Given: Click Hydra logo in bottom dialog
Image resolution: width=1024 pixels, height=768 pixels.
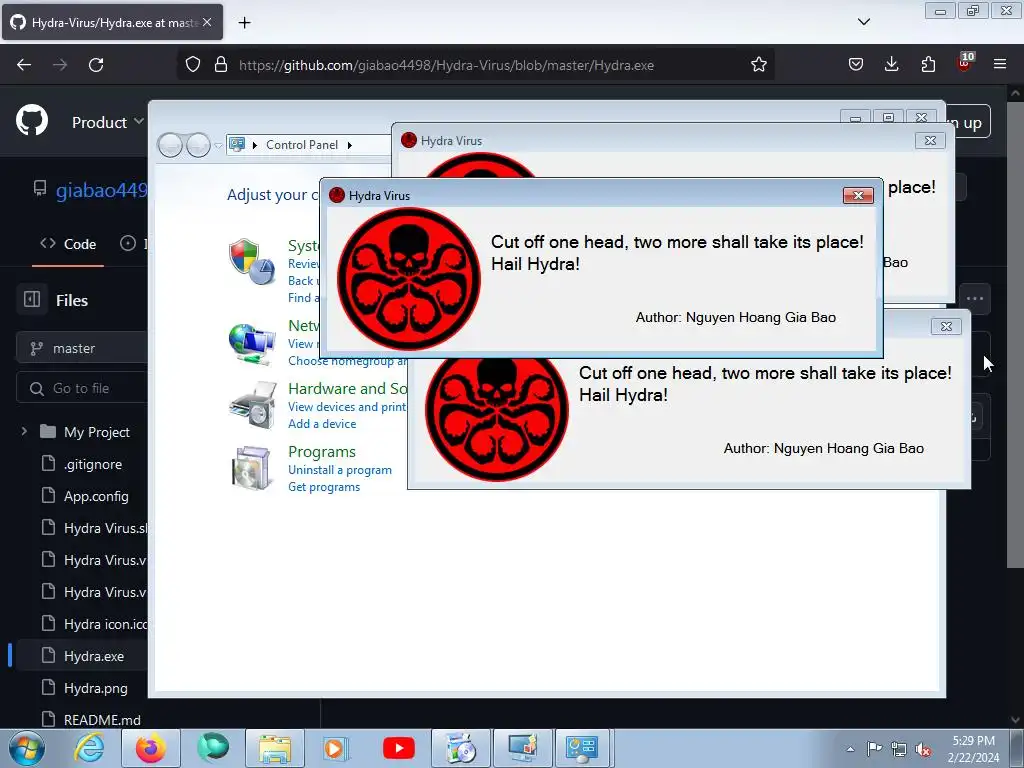Looking at the screenshot, I should (496, 418).
